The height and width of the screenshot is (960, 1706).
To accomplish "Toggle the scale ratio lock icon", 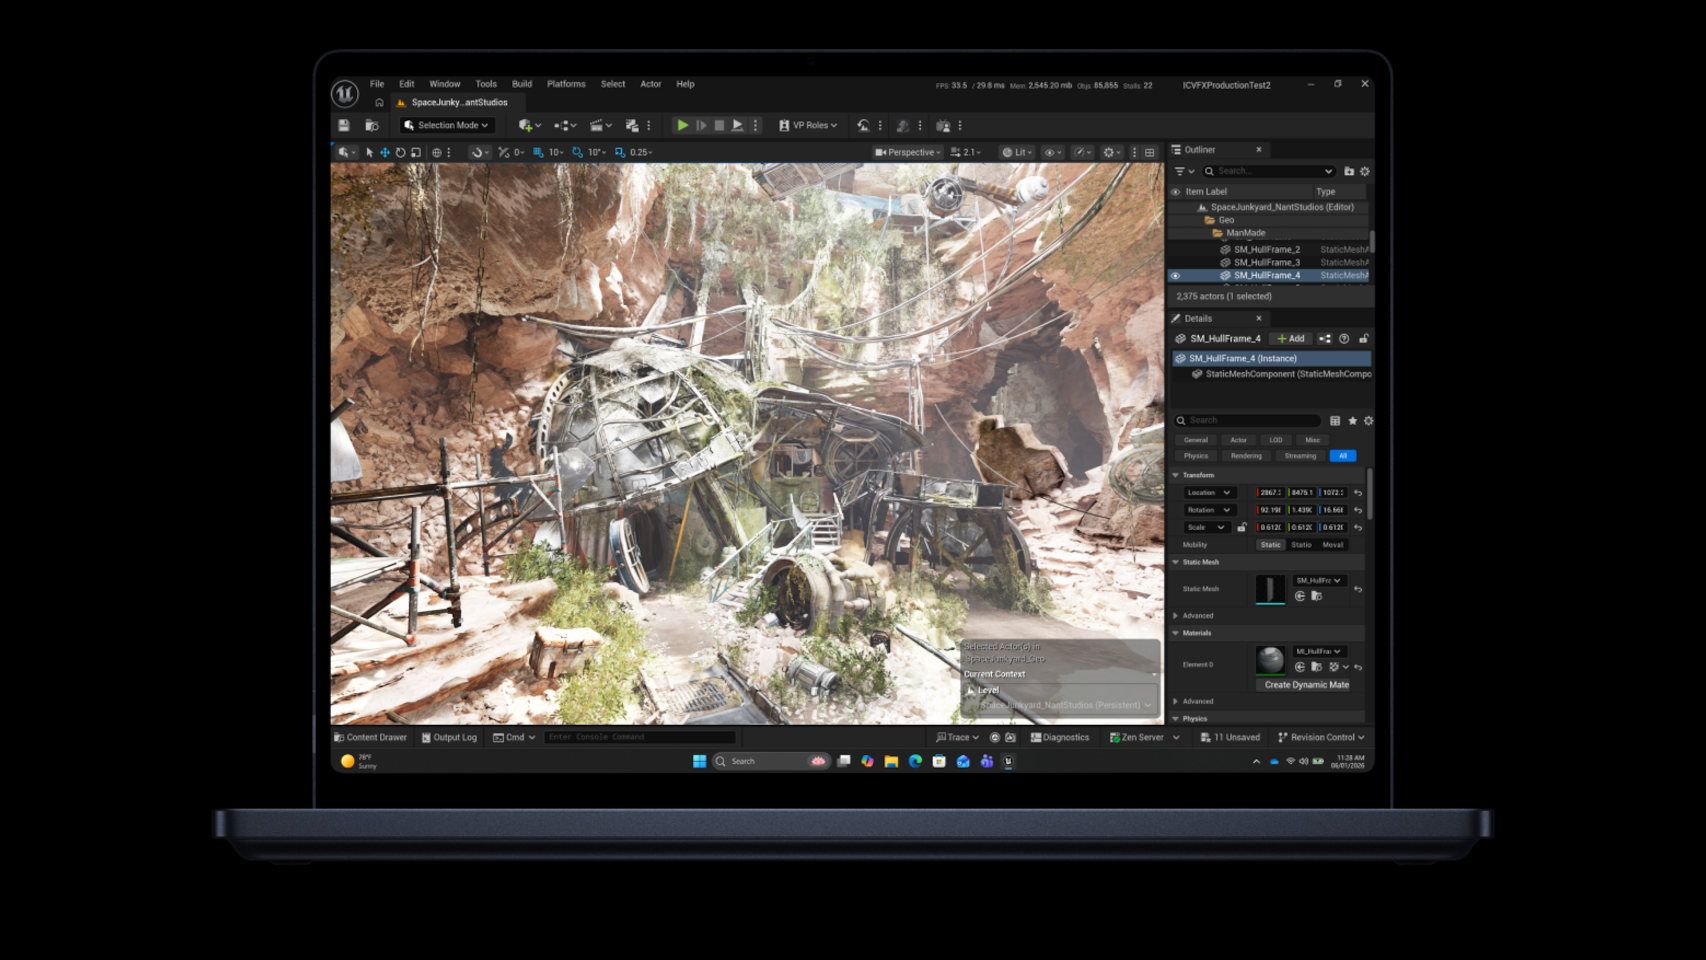I will (x=1242, y=527).
